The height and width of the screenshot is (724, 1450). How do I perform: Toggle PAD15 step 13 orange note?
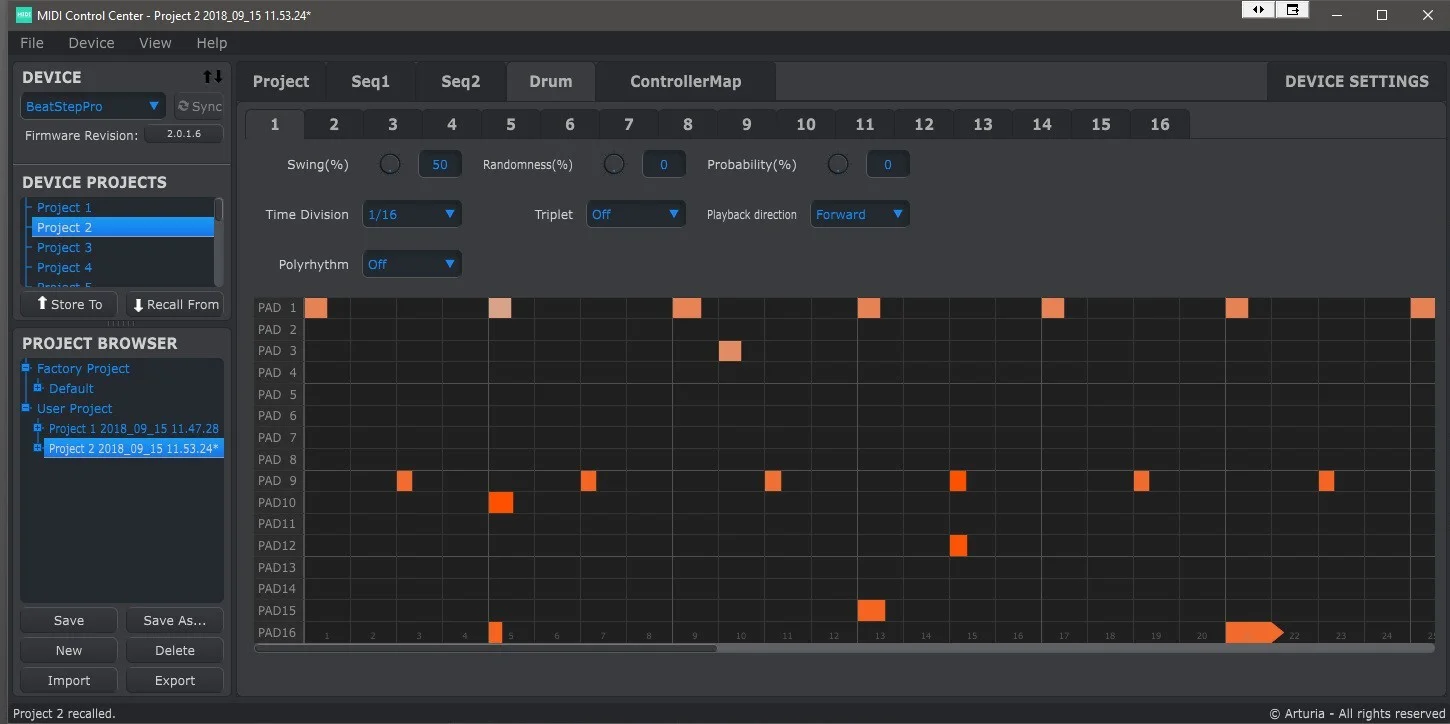(871, 610)
